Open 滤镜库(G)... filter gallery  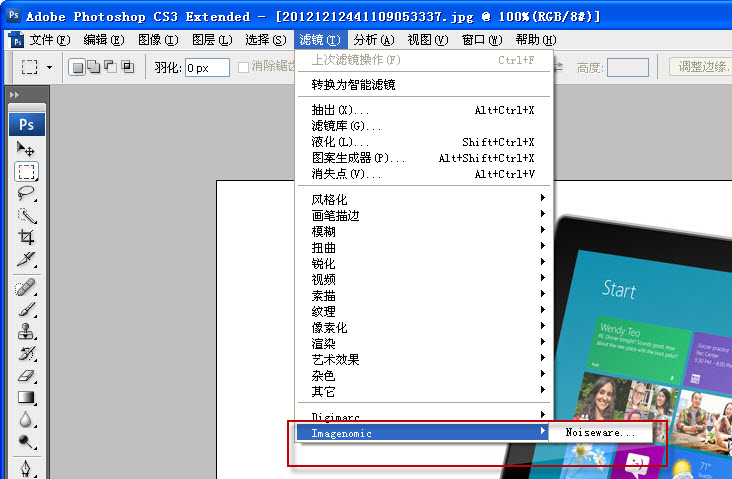coord(424,126)
